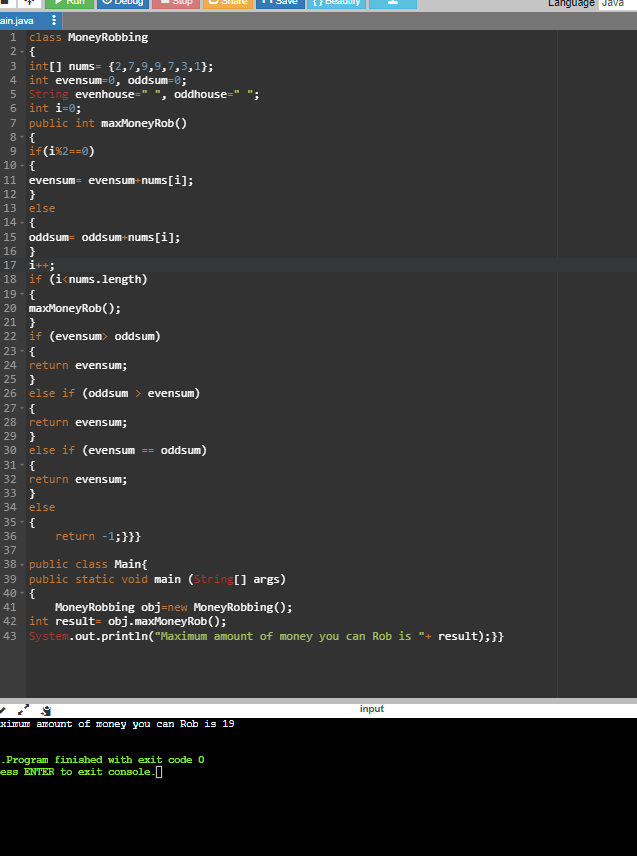This screenshot has height=856, width=637.
Task: Collapse the console panel with chevron icon
Action: click(5, 709)
